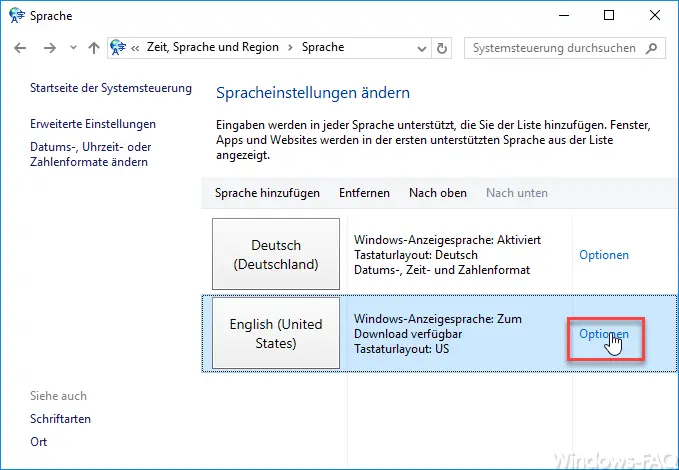Click the address bar language globe icon
Screen dimensions: 679x470
pyautogui.click(x=118, y=47)
